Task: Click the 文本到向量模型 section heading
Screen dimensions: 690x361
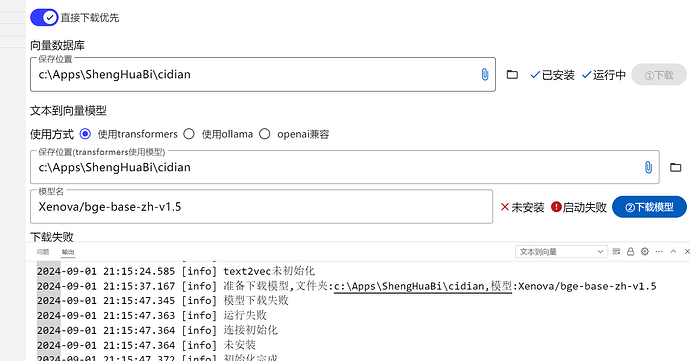Action: 68,111
